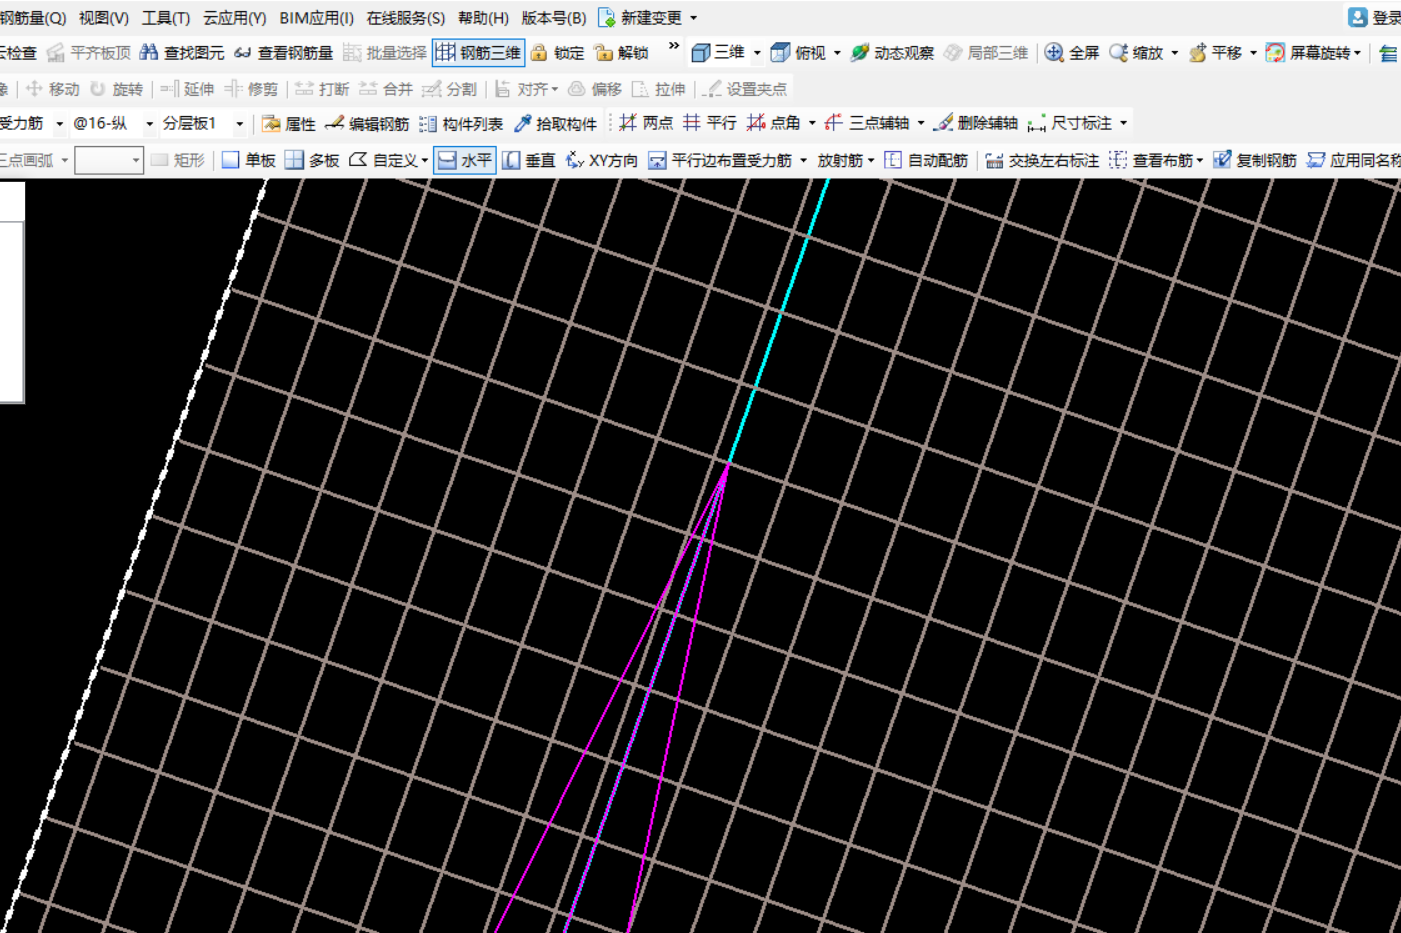Image resolution: width=1401 pixels, height=933 pixels.
Task: Click the 锁定 lock icon
Action: tap(539, 53)
